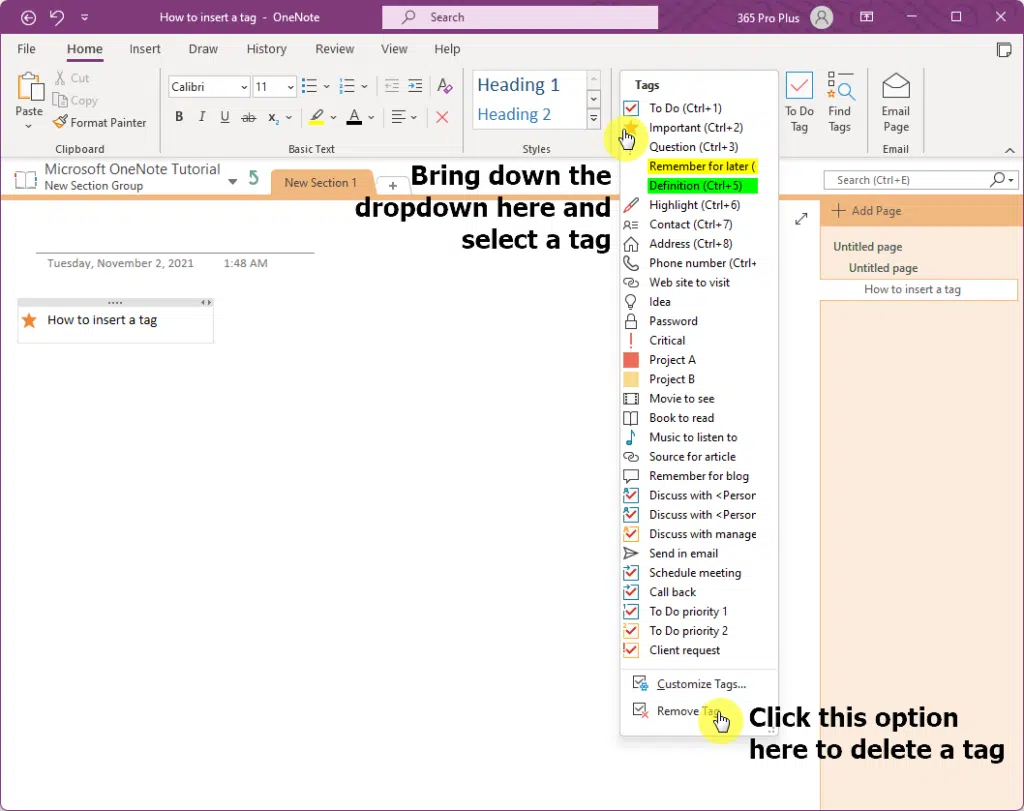
Task: Add a new section tab
Action: [392, 185]
